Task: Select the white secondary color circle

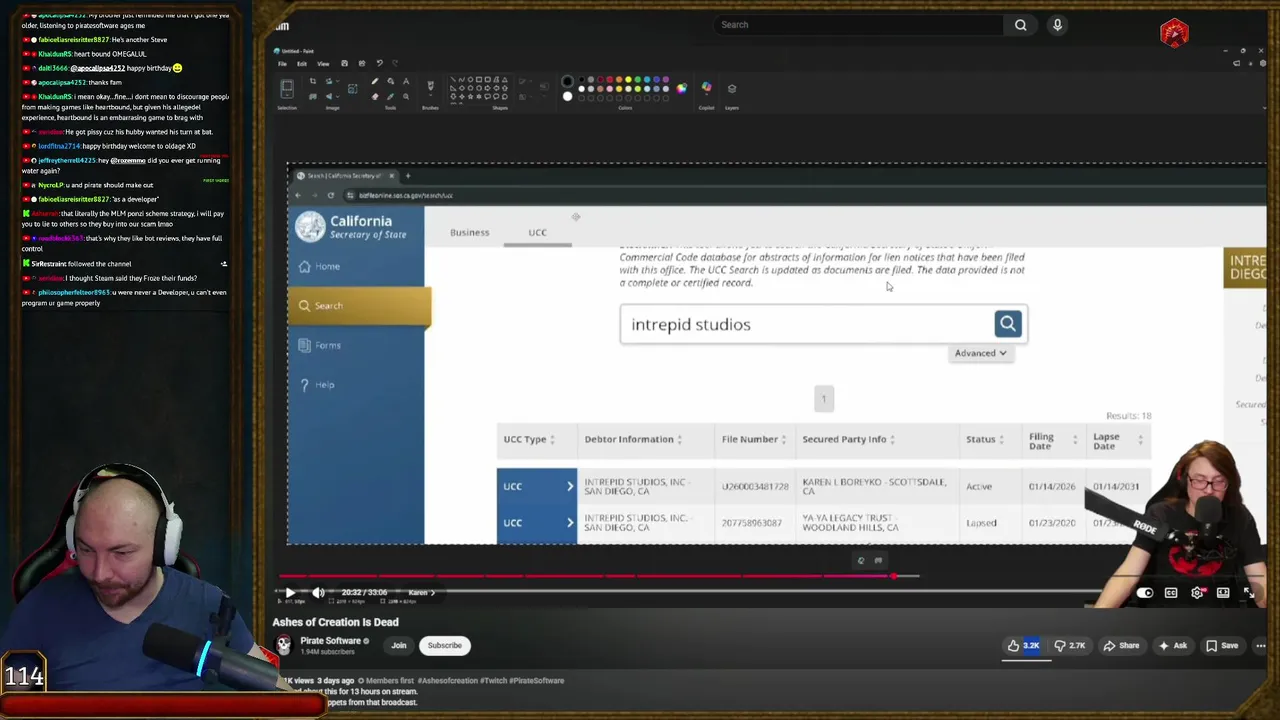Action: click(x=567, y=96)
